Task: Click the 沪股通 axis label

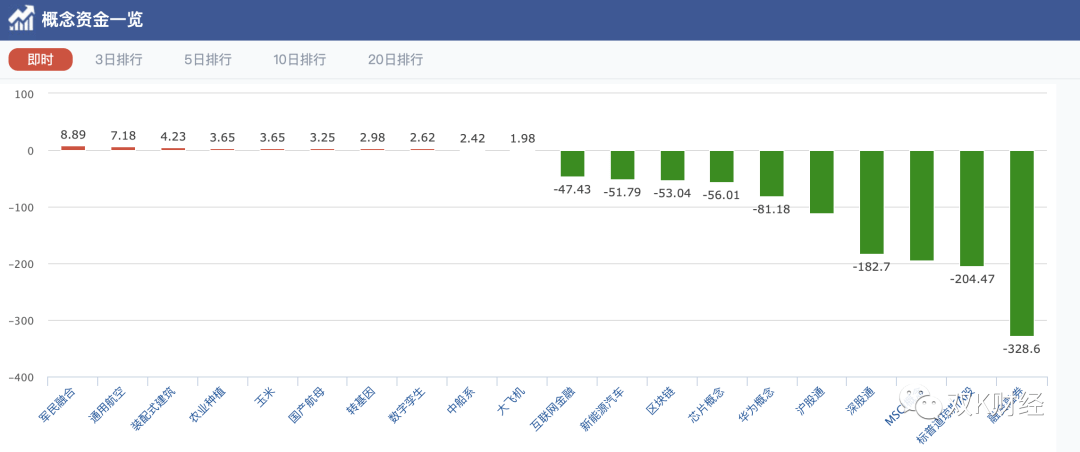Action: click(x=811, y=401)
